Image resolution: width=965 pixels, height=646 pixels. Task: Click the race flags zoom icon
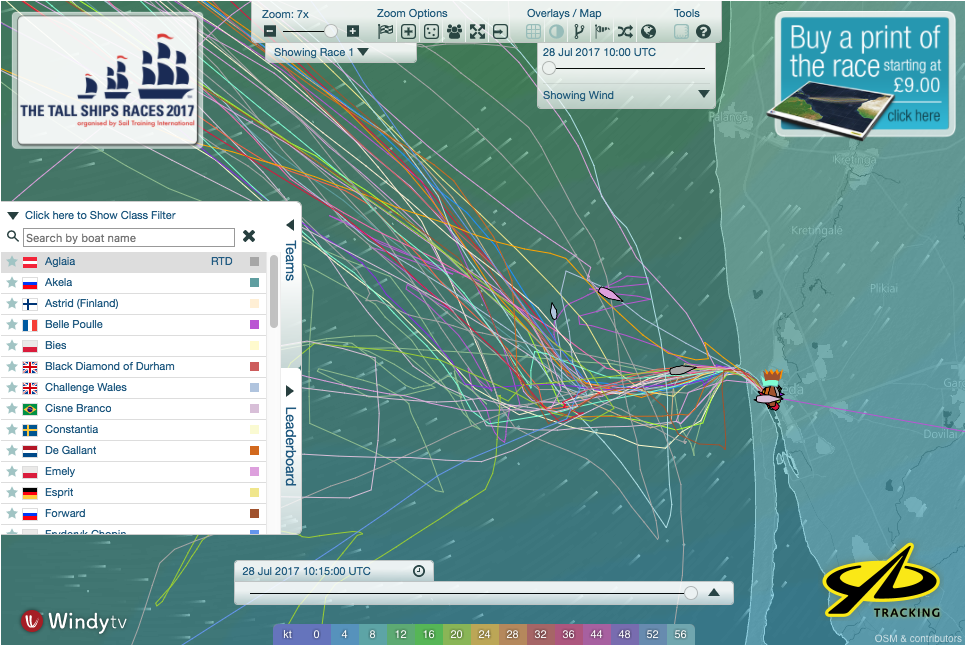385,32
